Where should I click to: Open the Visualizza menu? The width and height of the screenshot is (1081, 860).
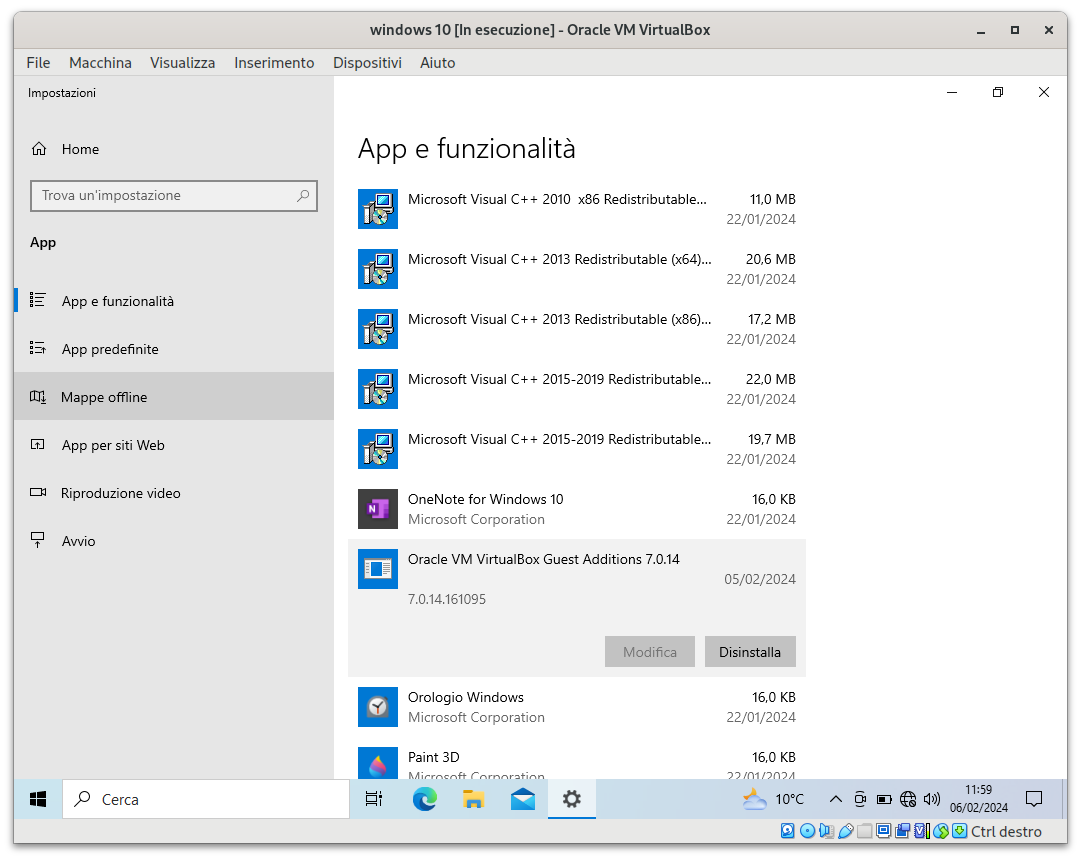183,63
